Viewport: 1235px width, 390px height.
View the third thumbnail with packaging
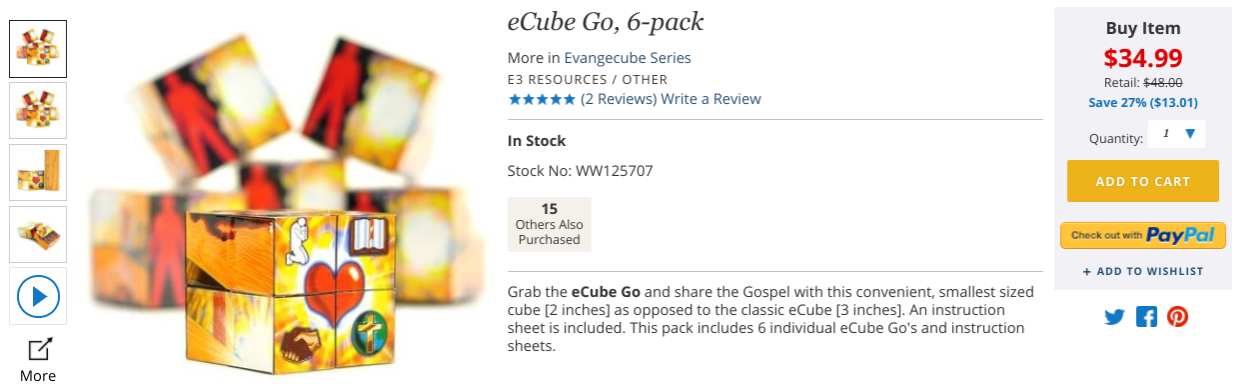(38, 173)
